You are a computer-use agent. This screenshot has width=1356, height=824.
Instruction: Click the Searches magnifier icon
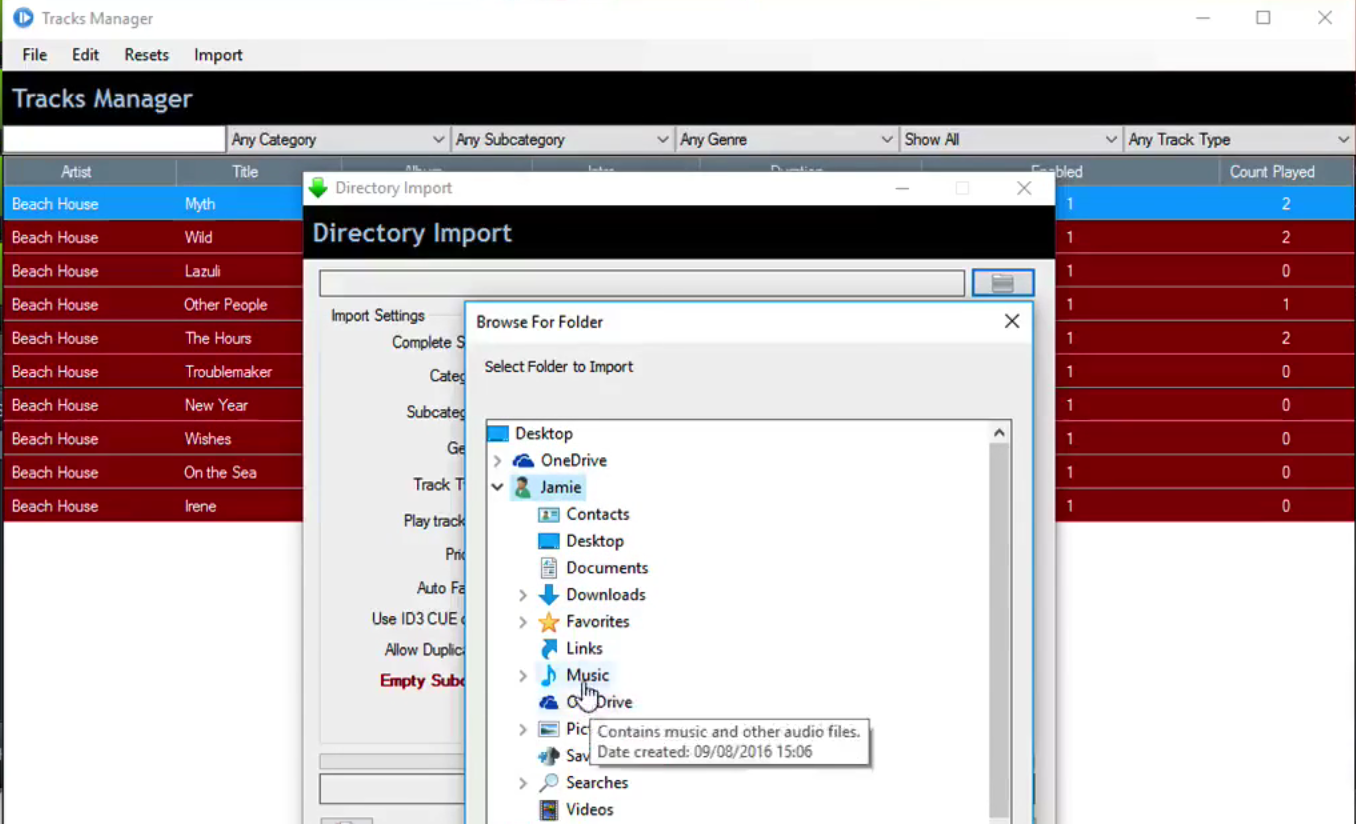548,783
